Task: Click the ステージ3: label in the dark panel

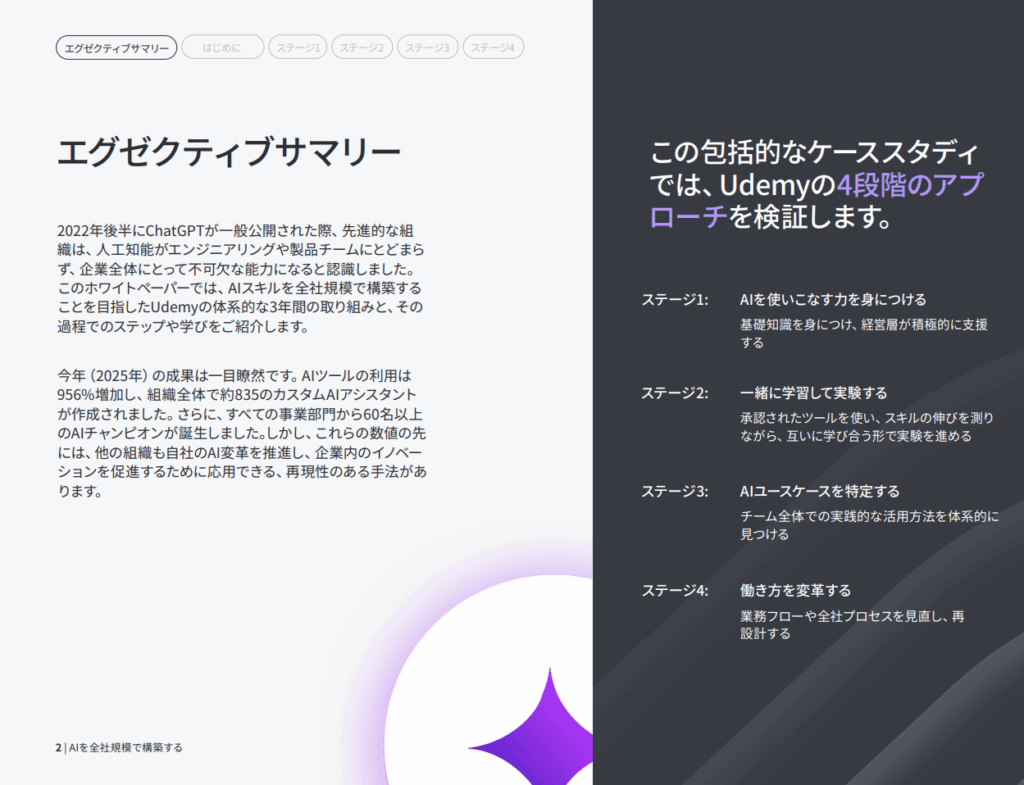Action: click(x=675, y=491)
